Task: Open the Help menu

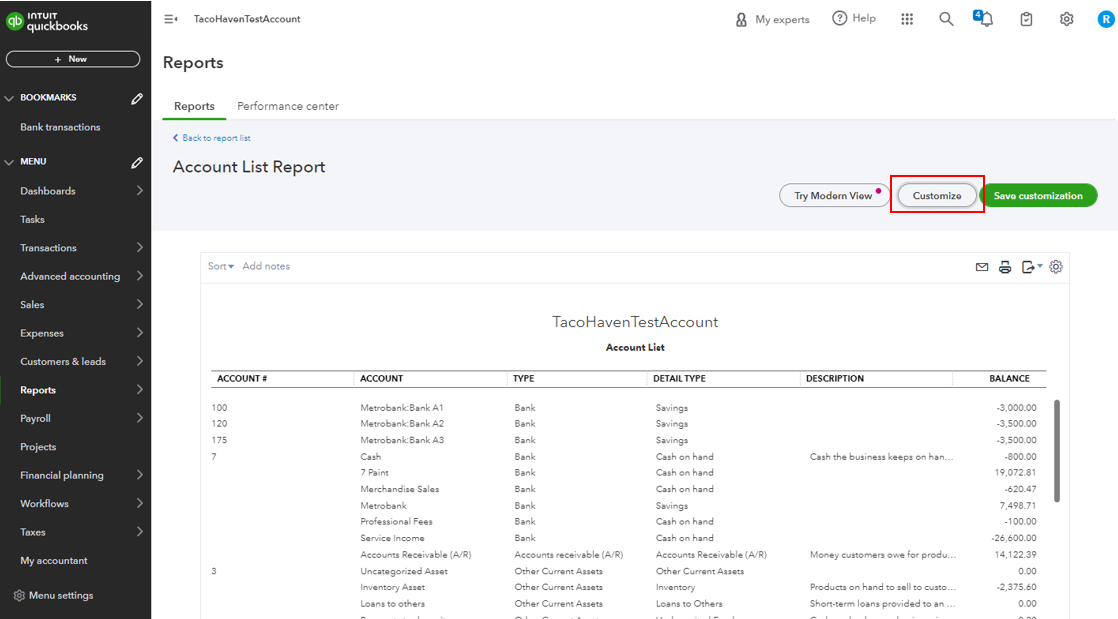Action: (854, 19)
